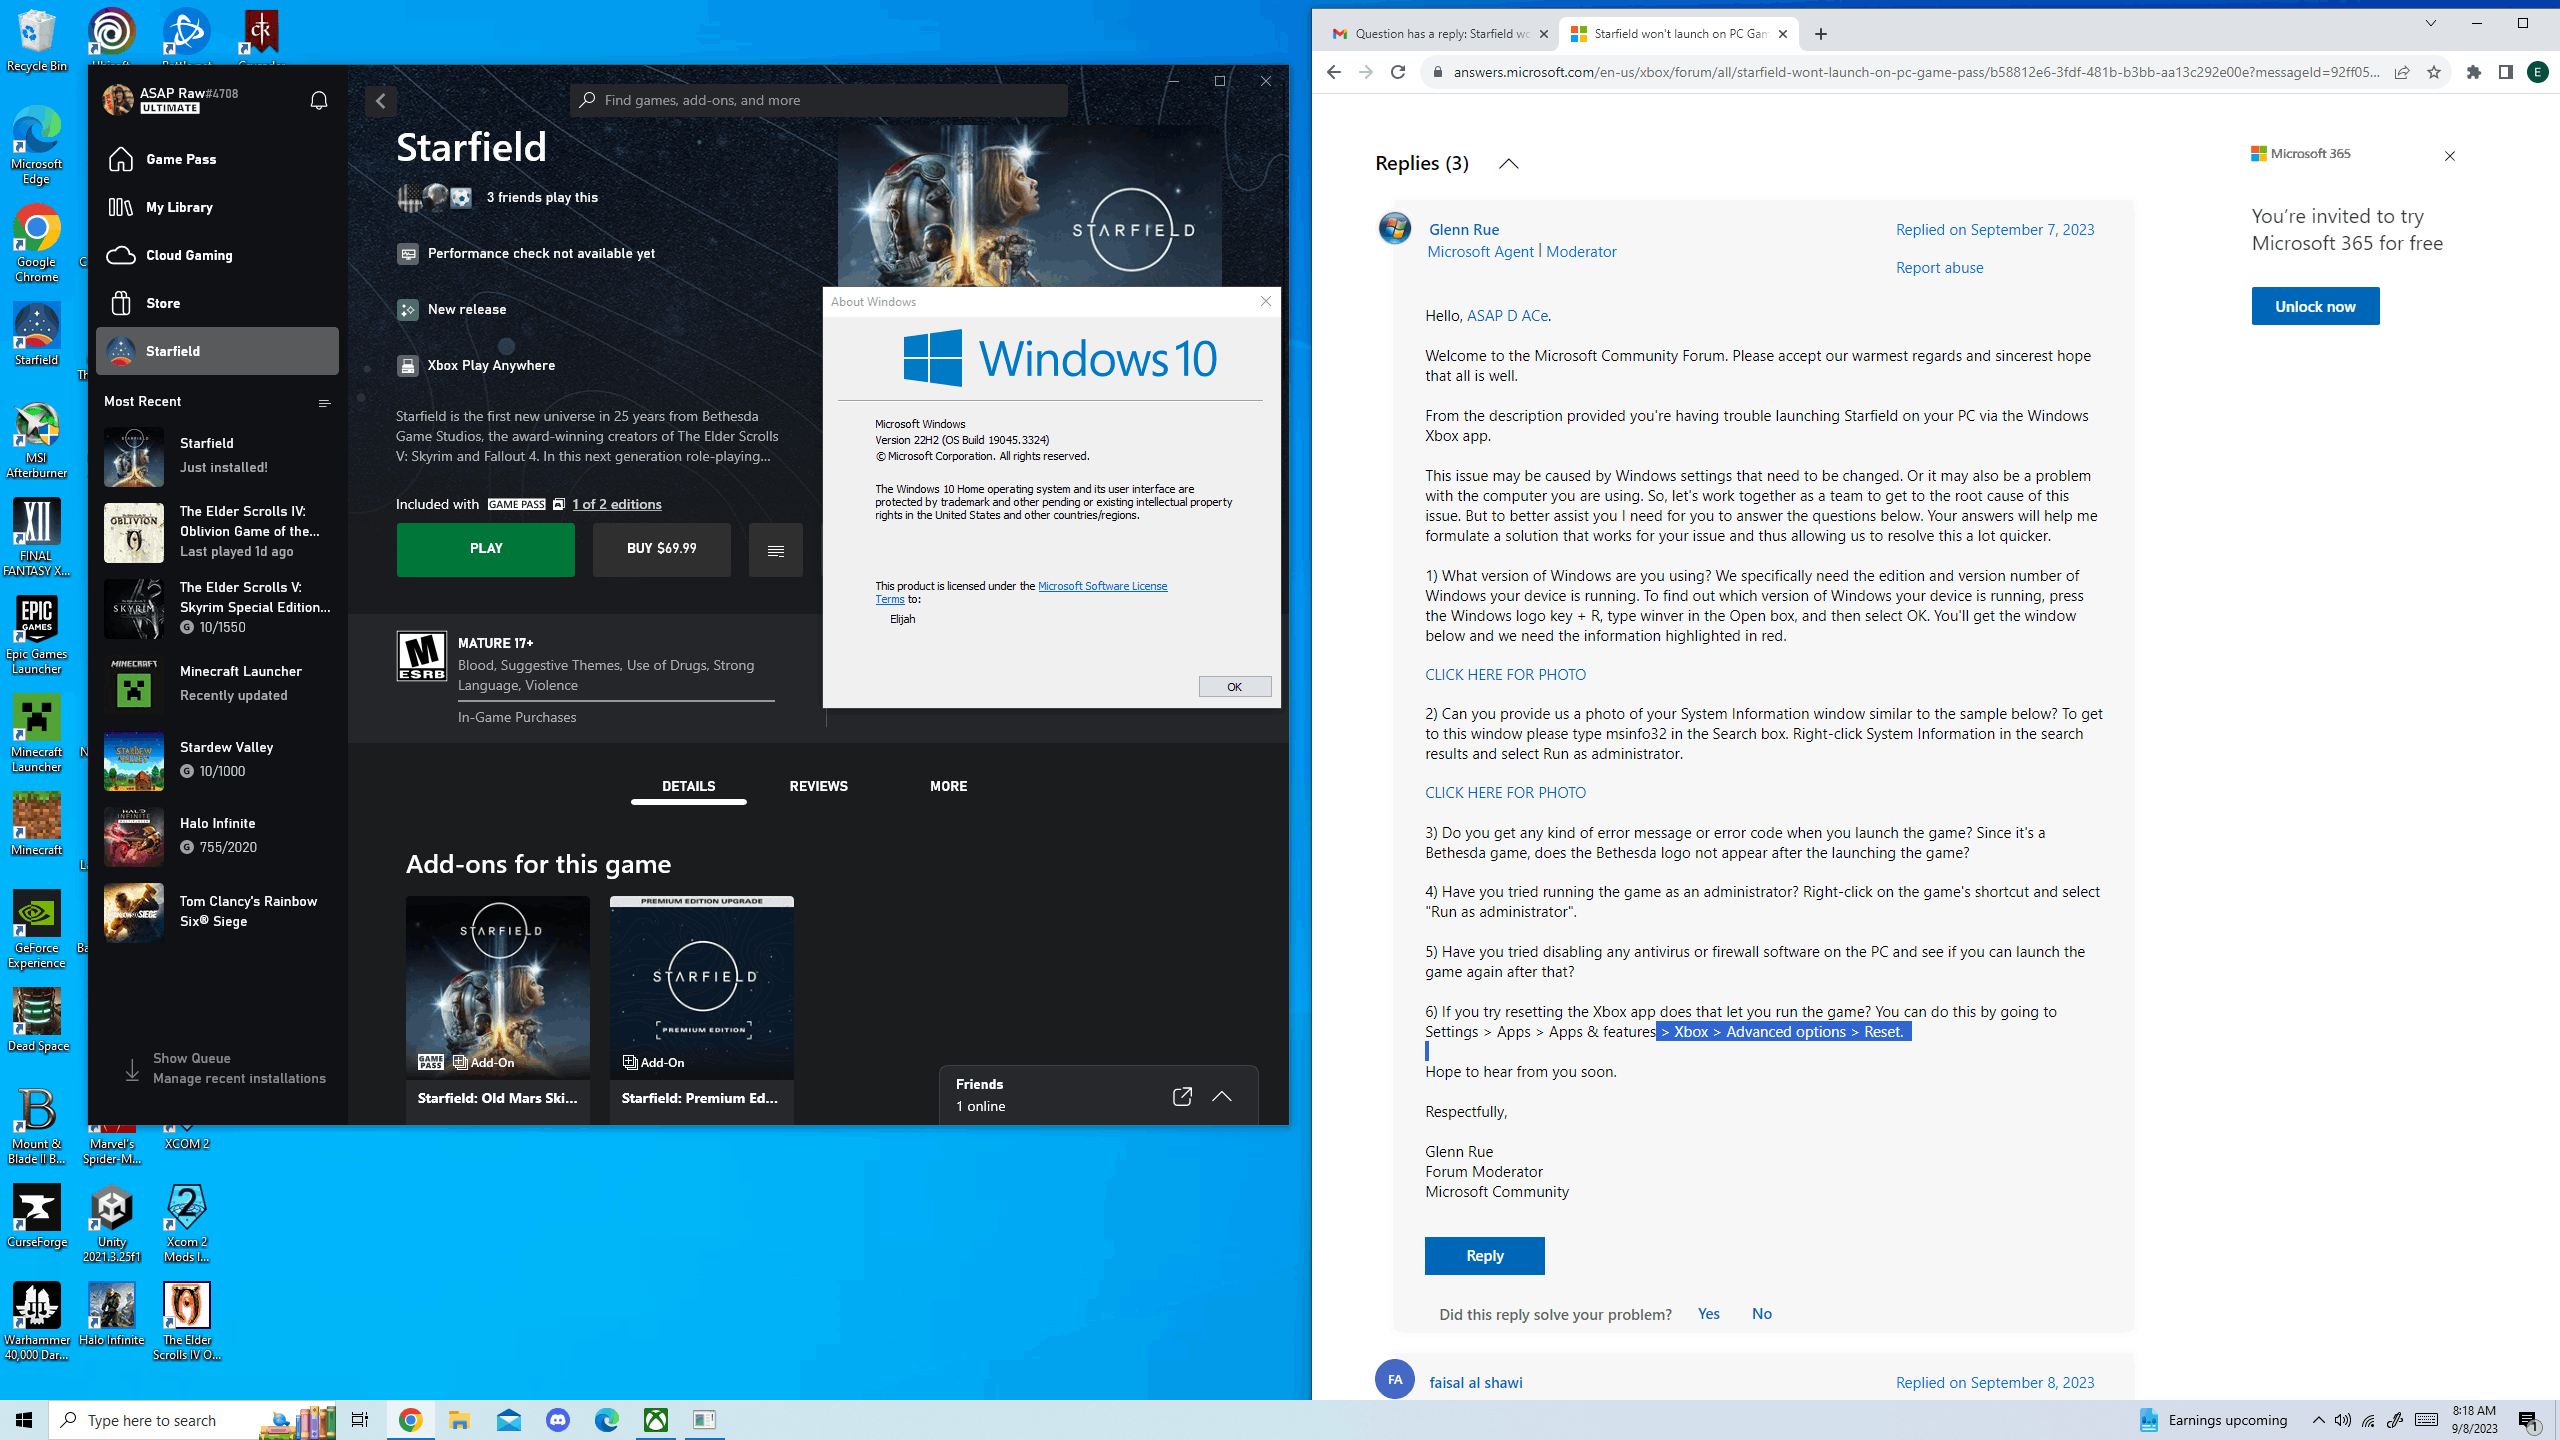The width and height of the screenshot is (2560, 1440).
Task: Expand replies section chevron
Action: click(x=1509, y=162)
